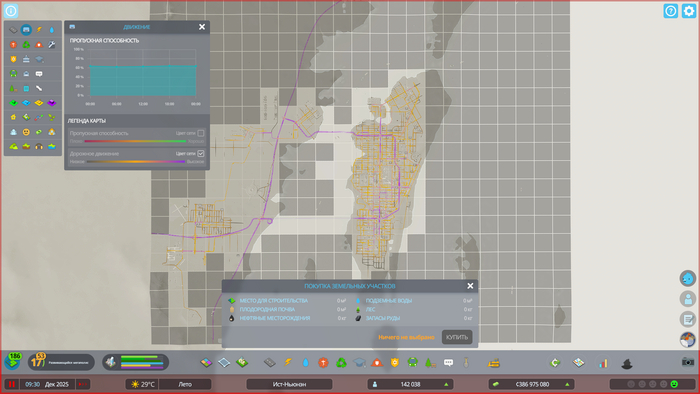Open the Electricity info view
700x394 pixels.
click(x=39, y=30)
